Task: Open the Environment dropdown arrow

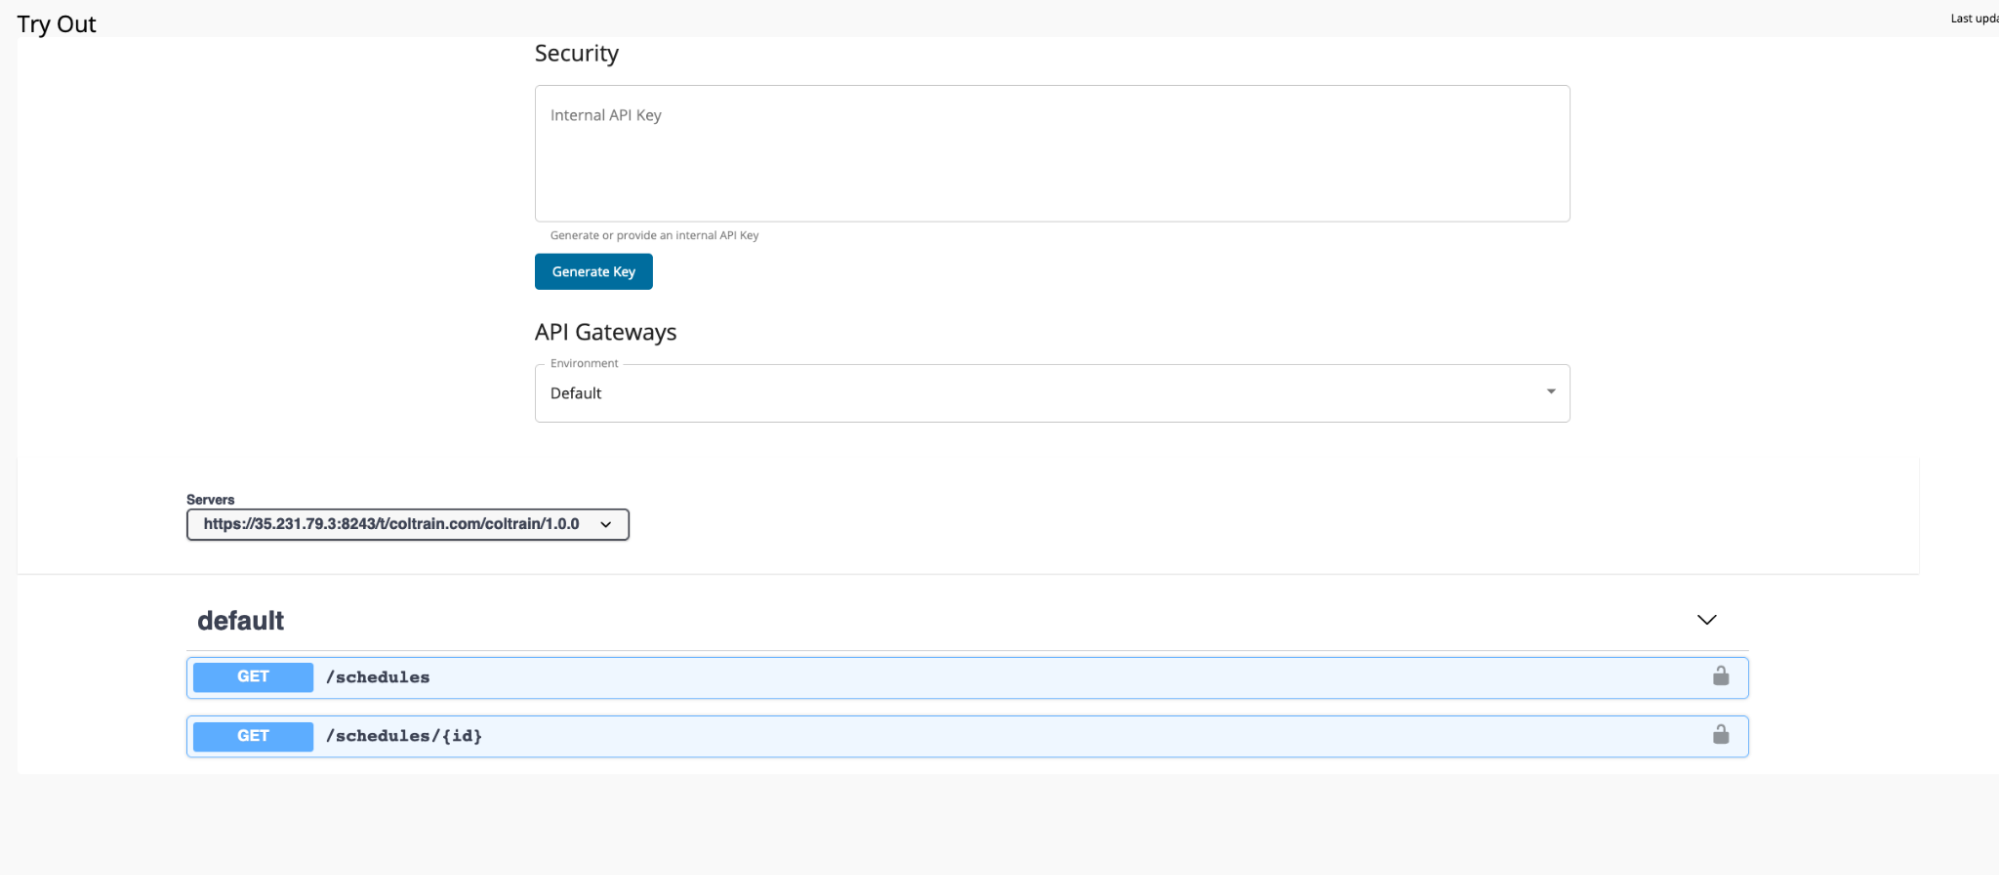Action: tap(1550, 392)
